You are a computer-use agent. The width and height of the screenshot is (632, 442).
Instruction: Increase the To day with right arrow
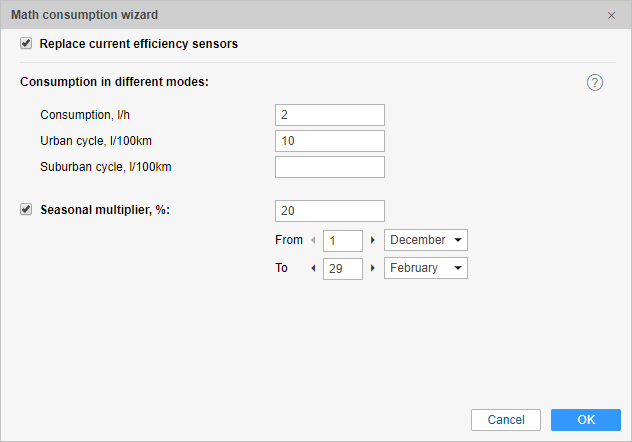pos(373,268)
